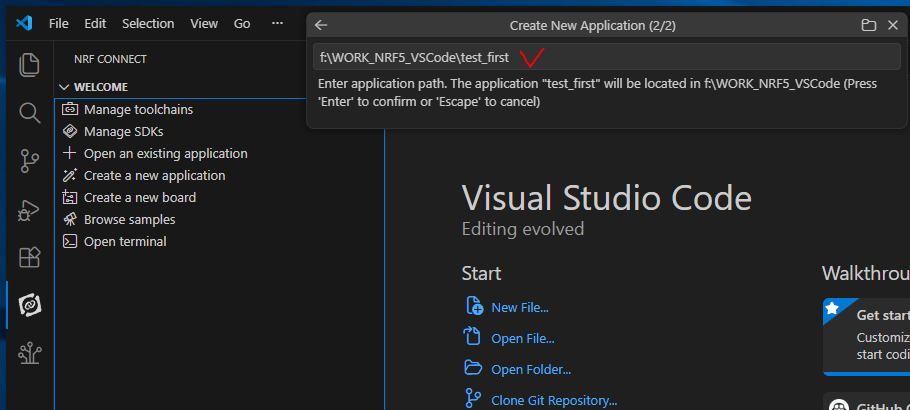Click the Open terminal icon
Viewport: 910px width, 410px height.
[70, 242]
